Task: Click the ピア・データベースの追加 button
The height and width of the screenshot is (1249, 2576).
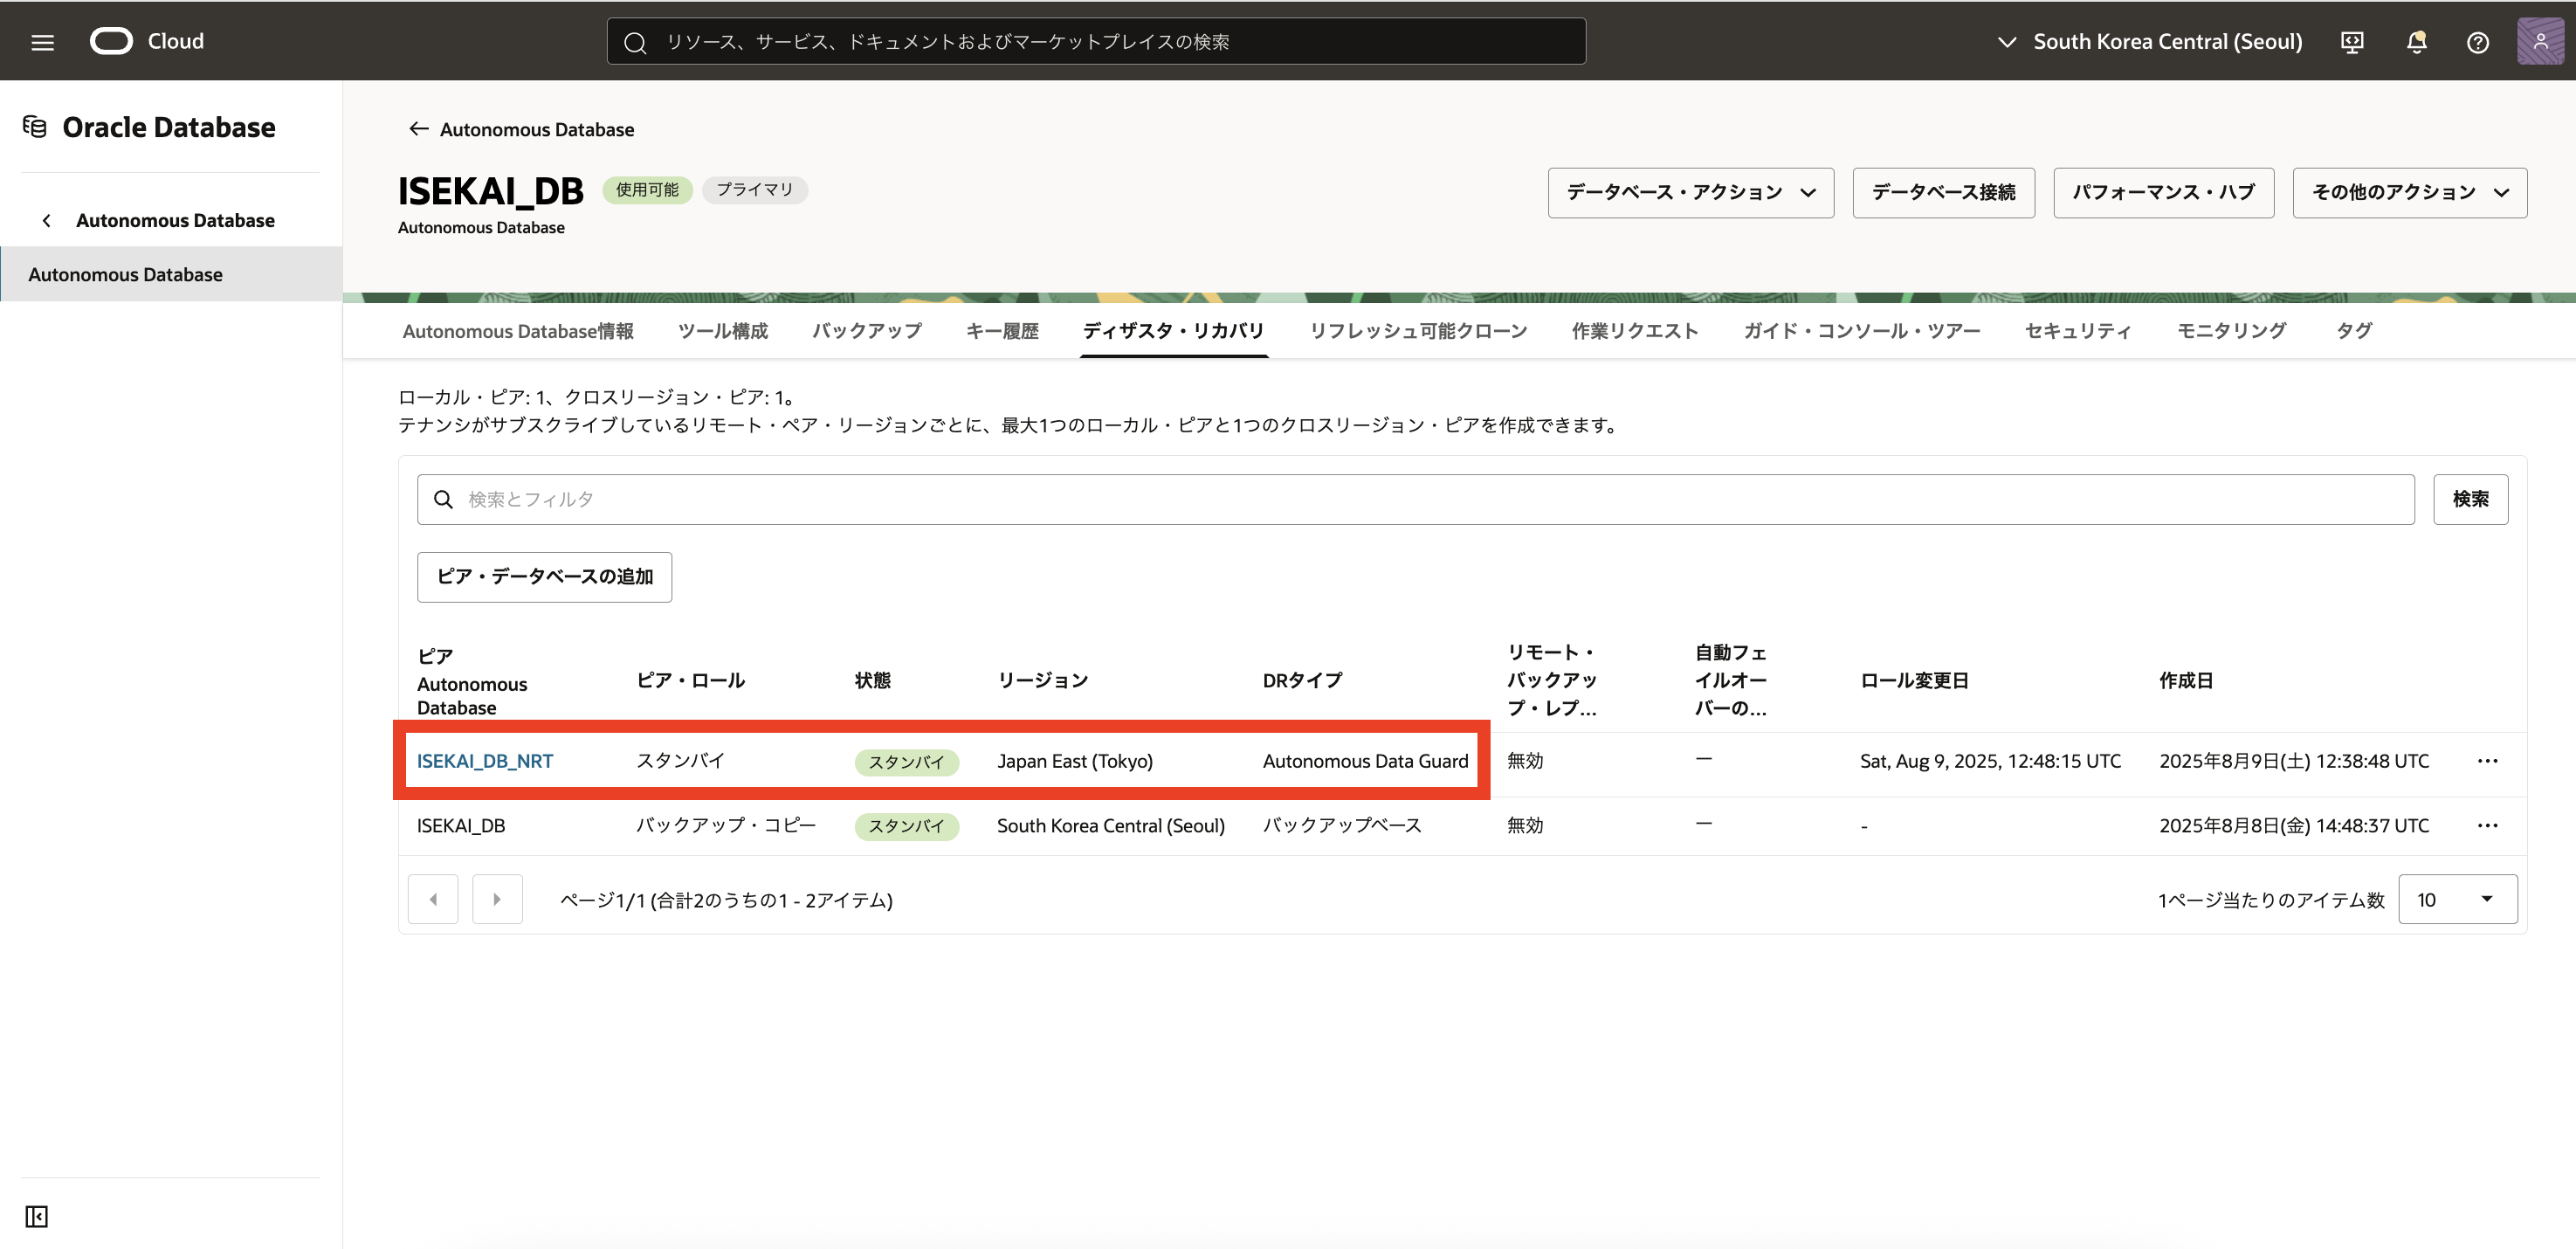Action: tap(544, 577)
